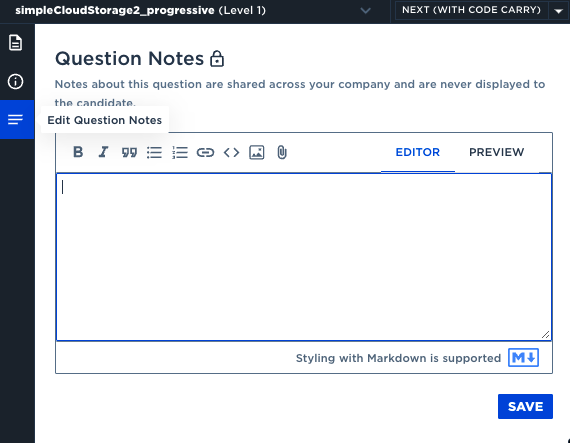Toggle bold formatting in notes toolbar
Image resolution: width=570 pixels, height=443 pixels.
tap(78, 152)
